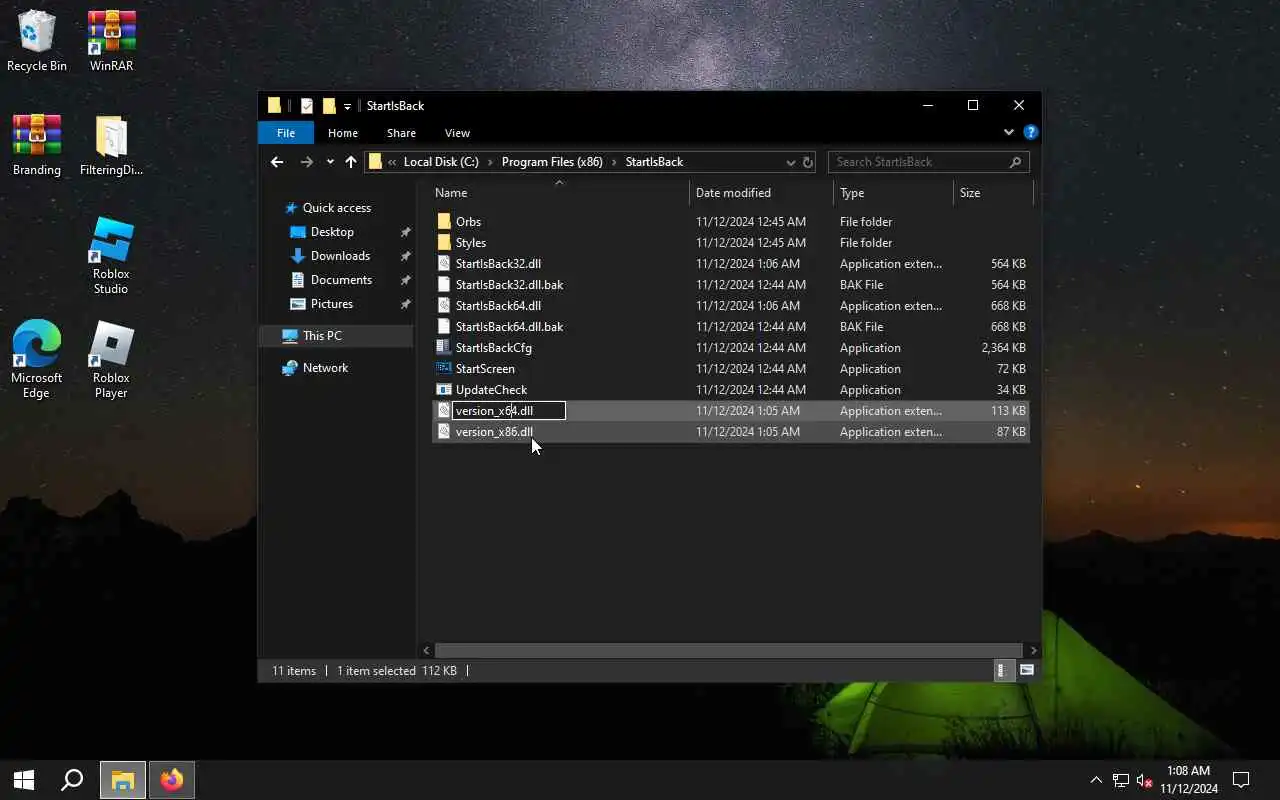Open recent locations dropdown arrow
The image size is (1280, 800).
tap(330, 162)
